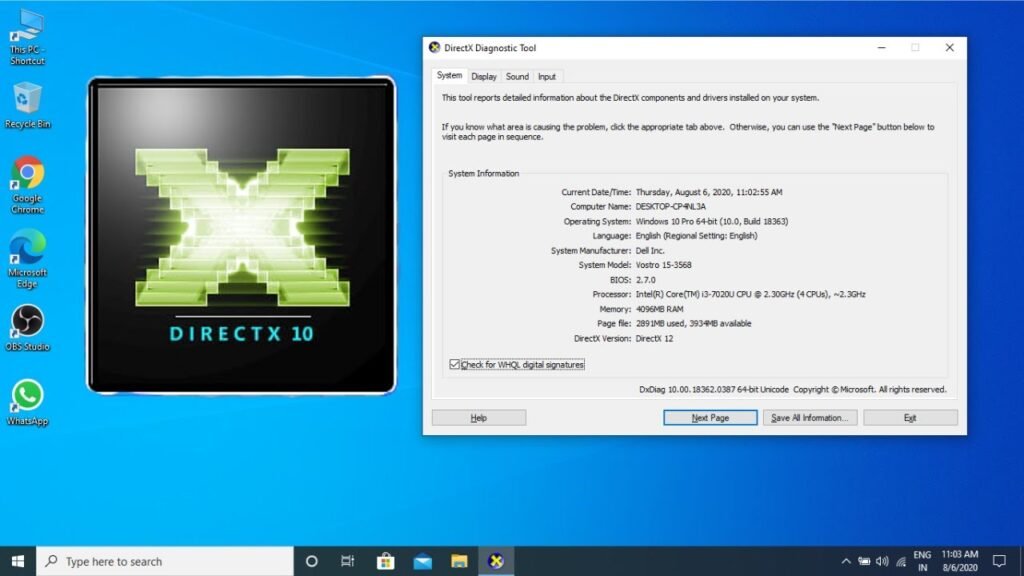The image size is (1024, 576).
Task: Click BIOS value 2.7.0
Action: [645, 280]
